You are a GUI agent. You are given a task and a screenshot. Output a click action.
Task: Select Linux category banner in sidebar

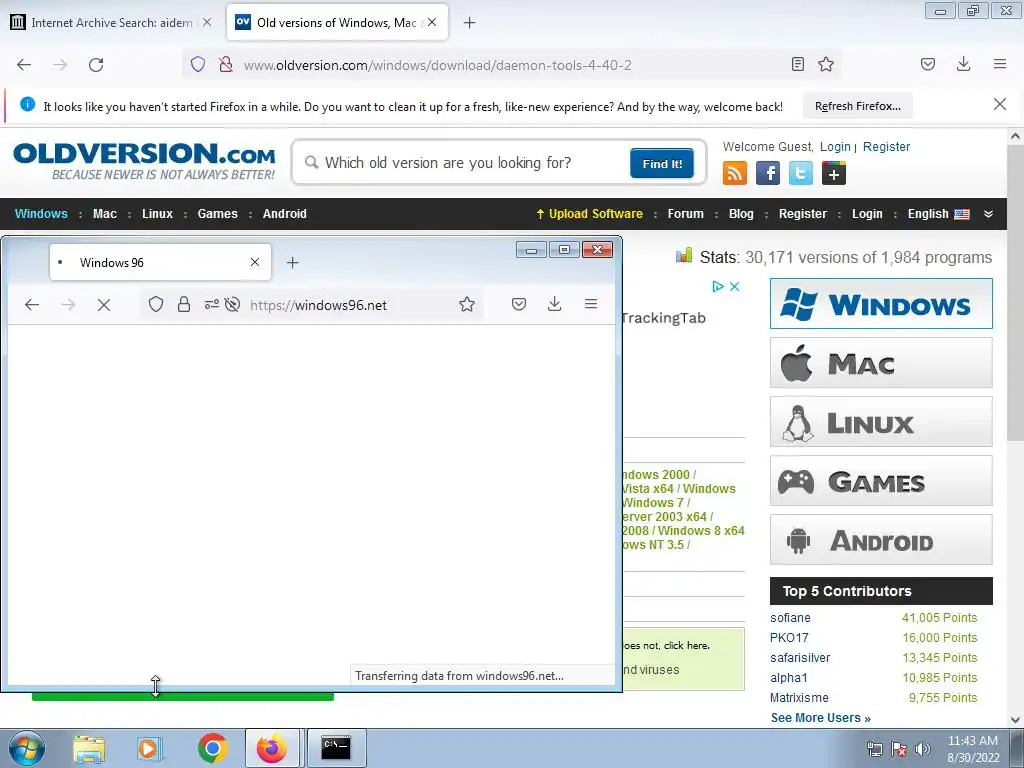[x=881, y=422]
